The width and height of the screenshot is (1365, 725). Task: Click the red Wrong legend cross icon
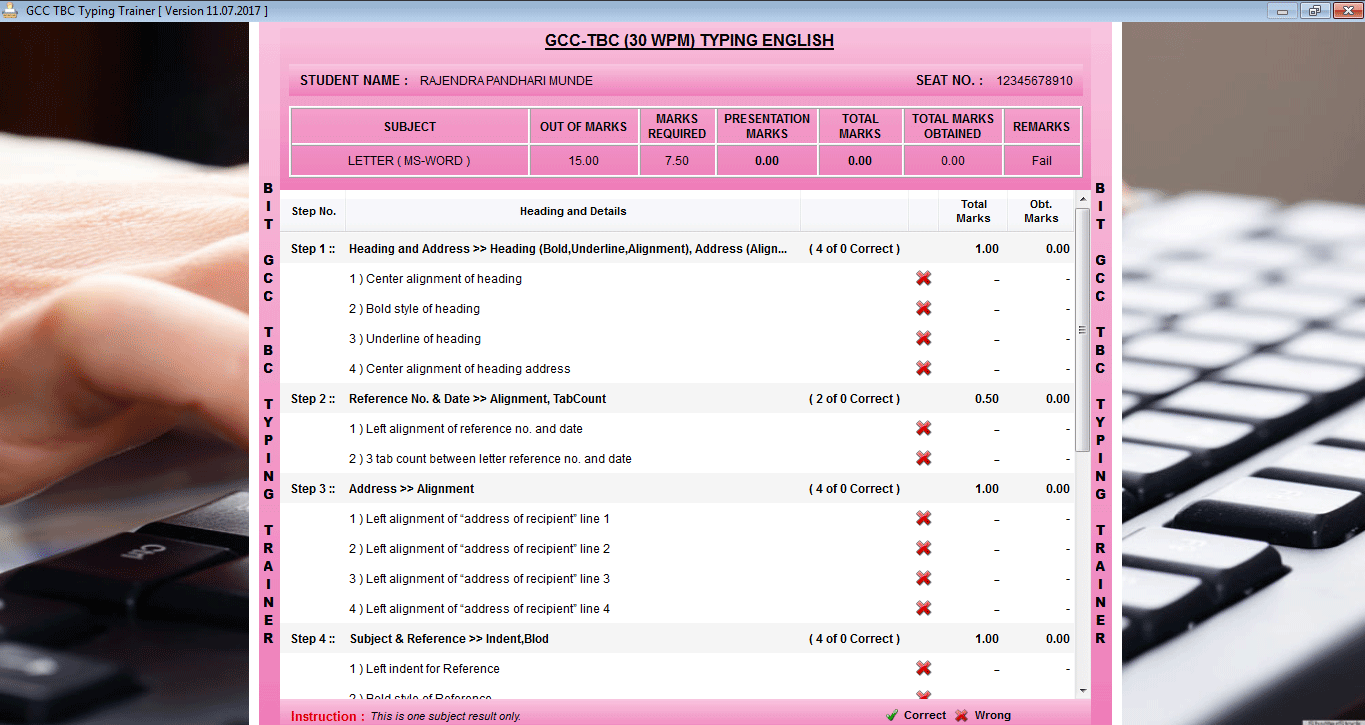coord(961,715)
